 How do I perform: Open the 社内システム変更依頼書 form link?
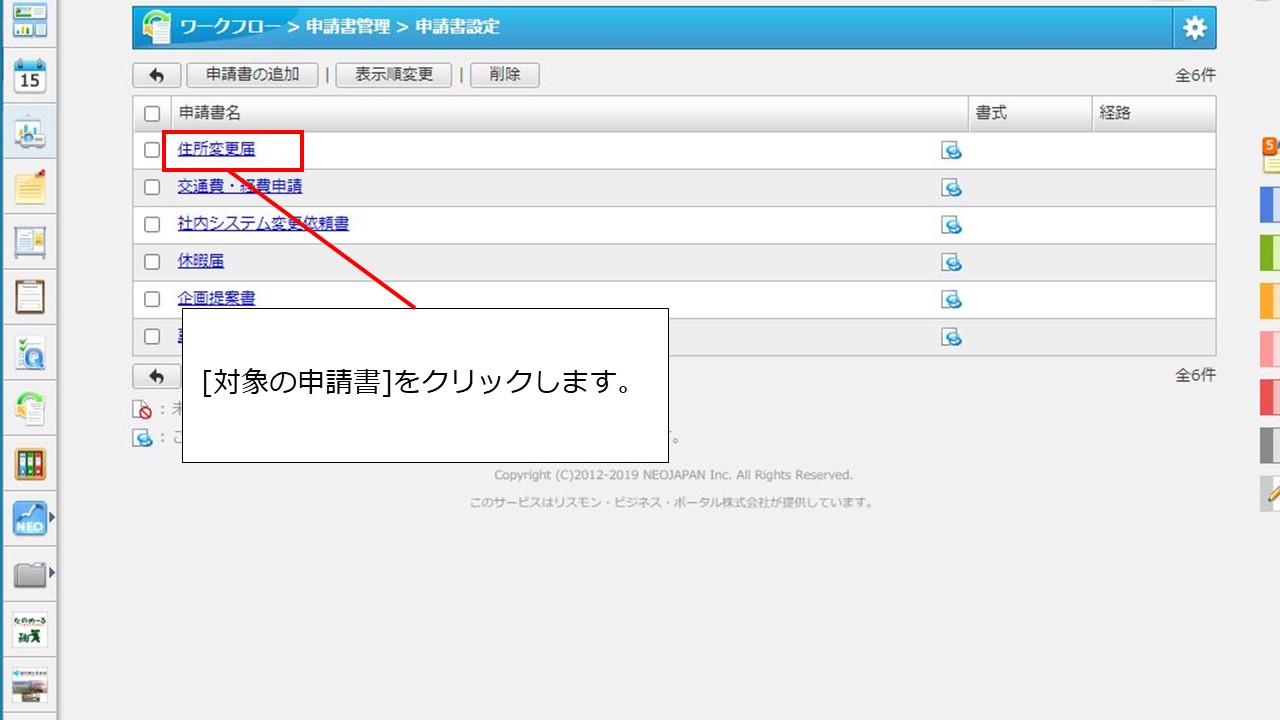263,225
